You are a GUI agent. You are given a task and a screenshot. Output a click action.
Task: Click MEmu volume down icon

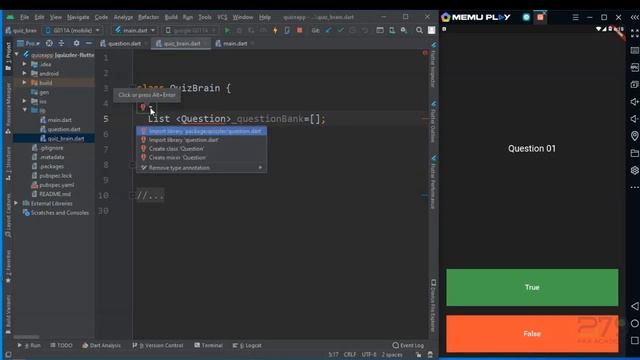634,119
